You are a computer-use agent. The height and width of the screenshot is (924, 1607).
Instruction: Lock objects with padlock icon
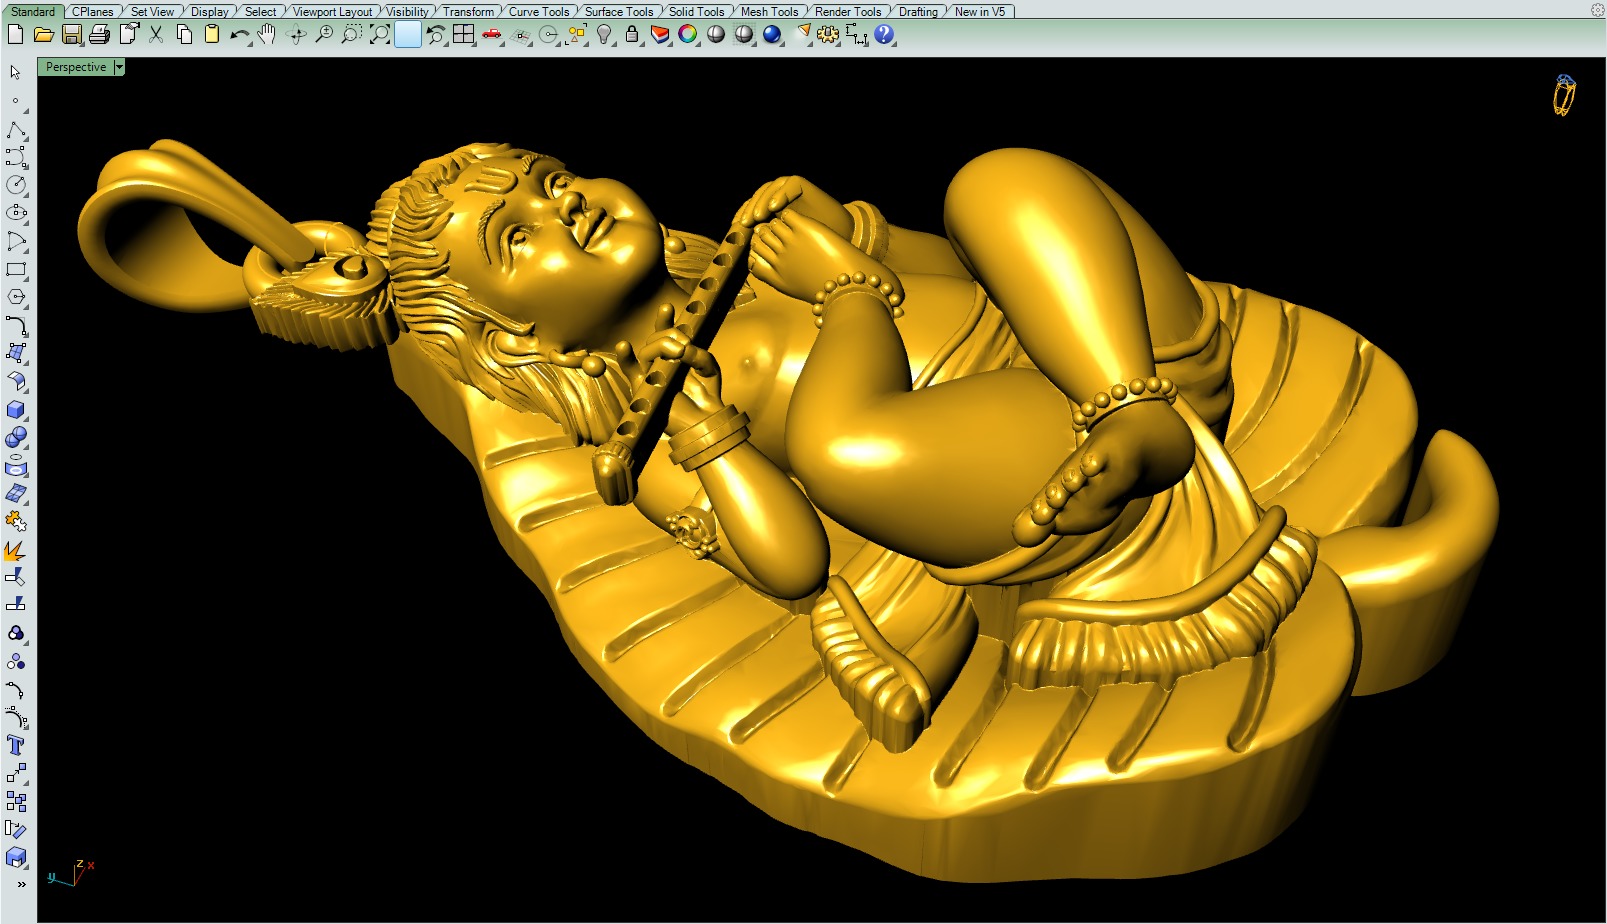(x=632, y=34)
